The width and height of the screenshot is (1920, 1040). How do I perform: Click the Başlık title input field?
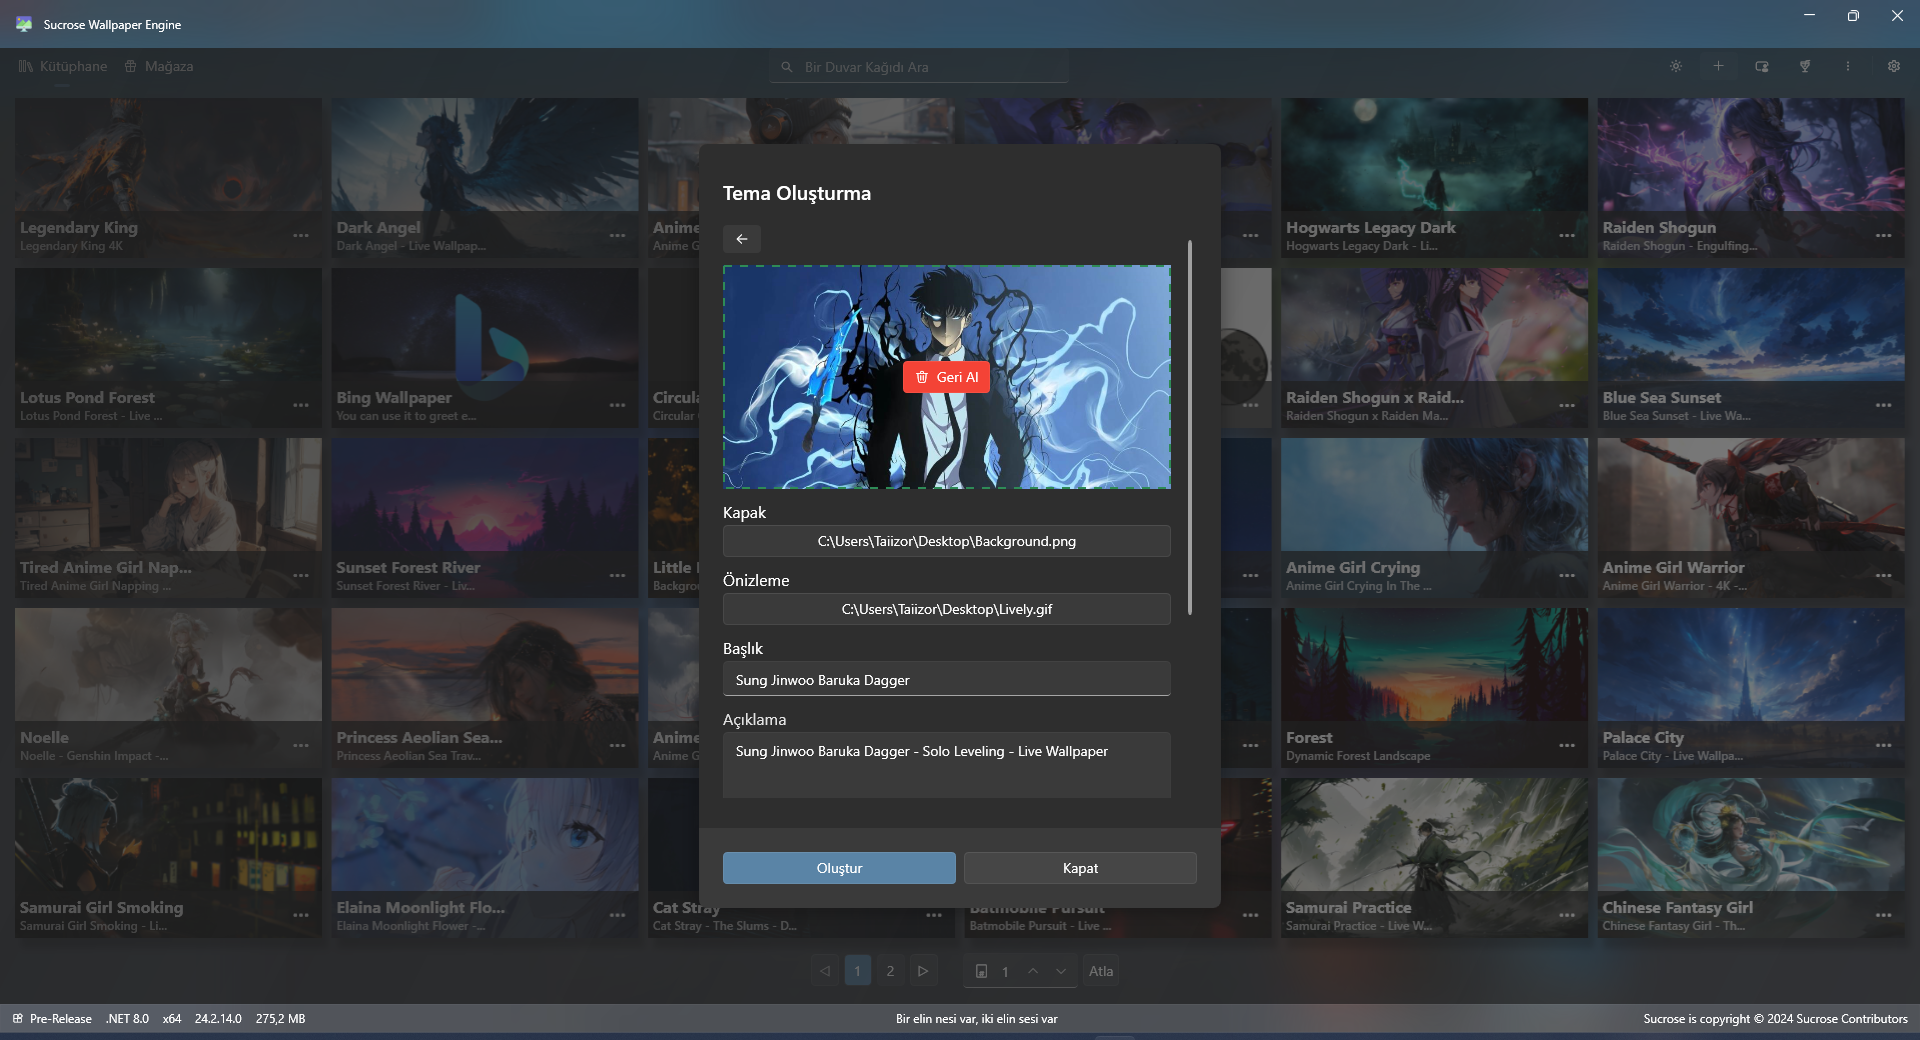pos(947,680)
